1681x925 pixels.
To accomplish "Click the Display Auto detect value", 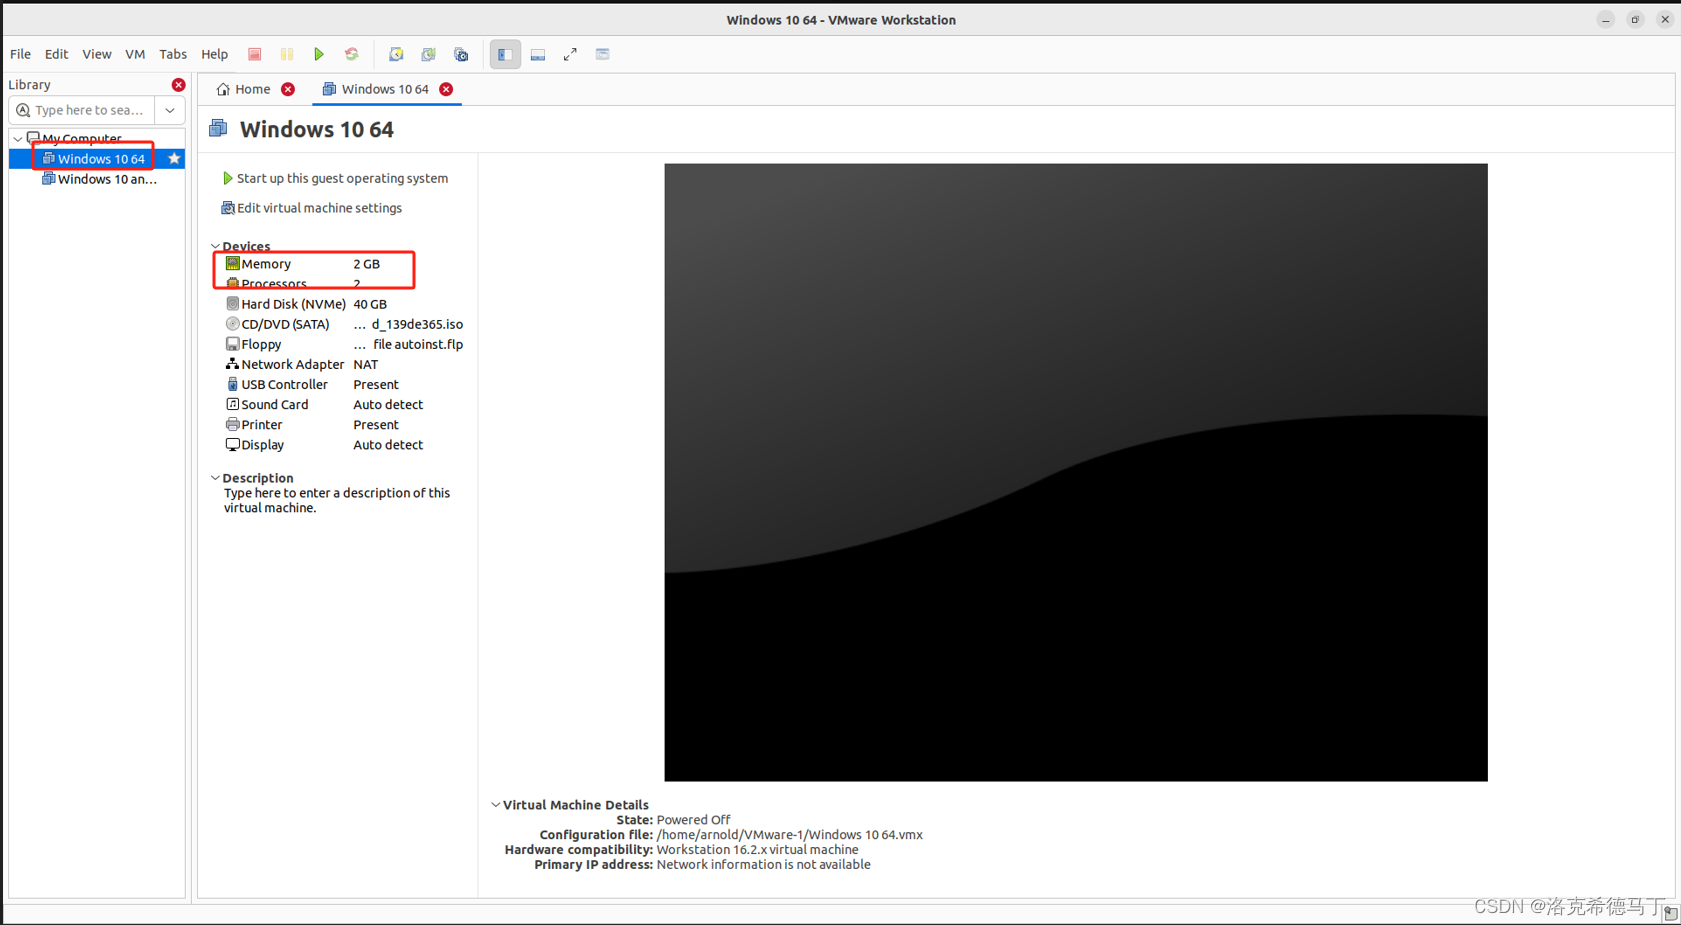I will coord(388,444).
